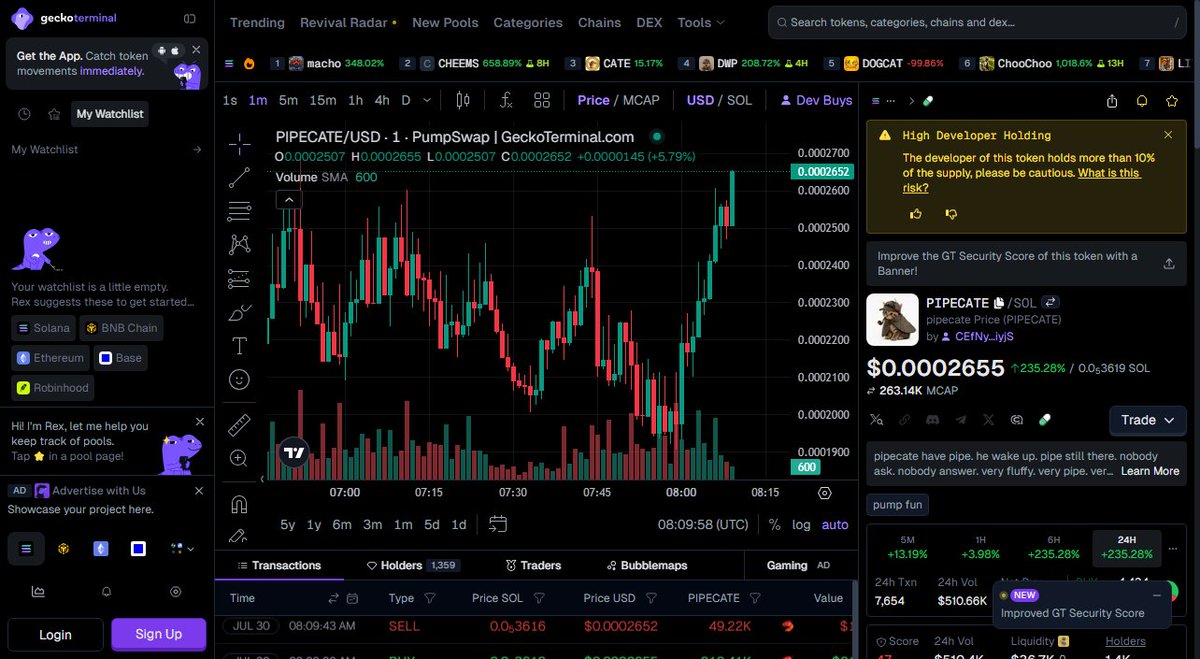Select the 5d date range
Screen dimensions: 1200x659
[x=432, y=524]
